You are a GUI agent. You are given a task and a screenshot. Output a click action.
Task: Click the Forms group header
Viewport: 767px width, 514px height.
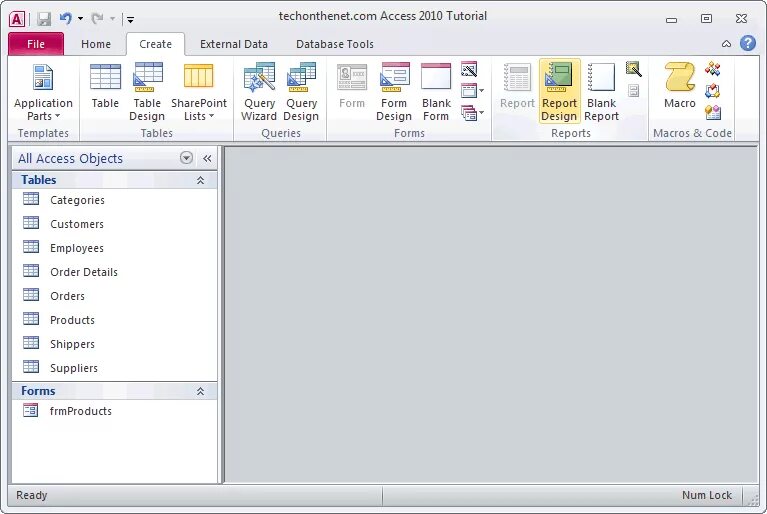pyautogui.click(x=114, y=391)
